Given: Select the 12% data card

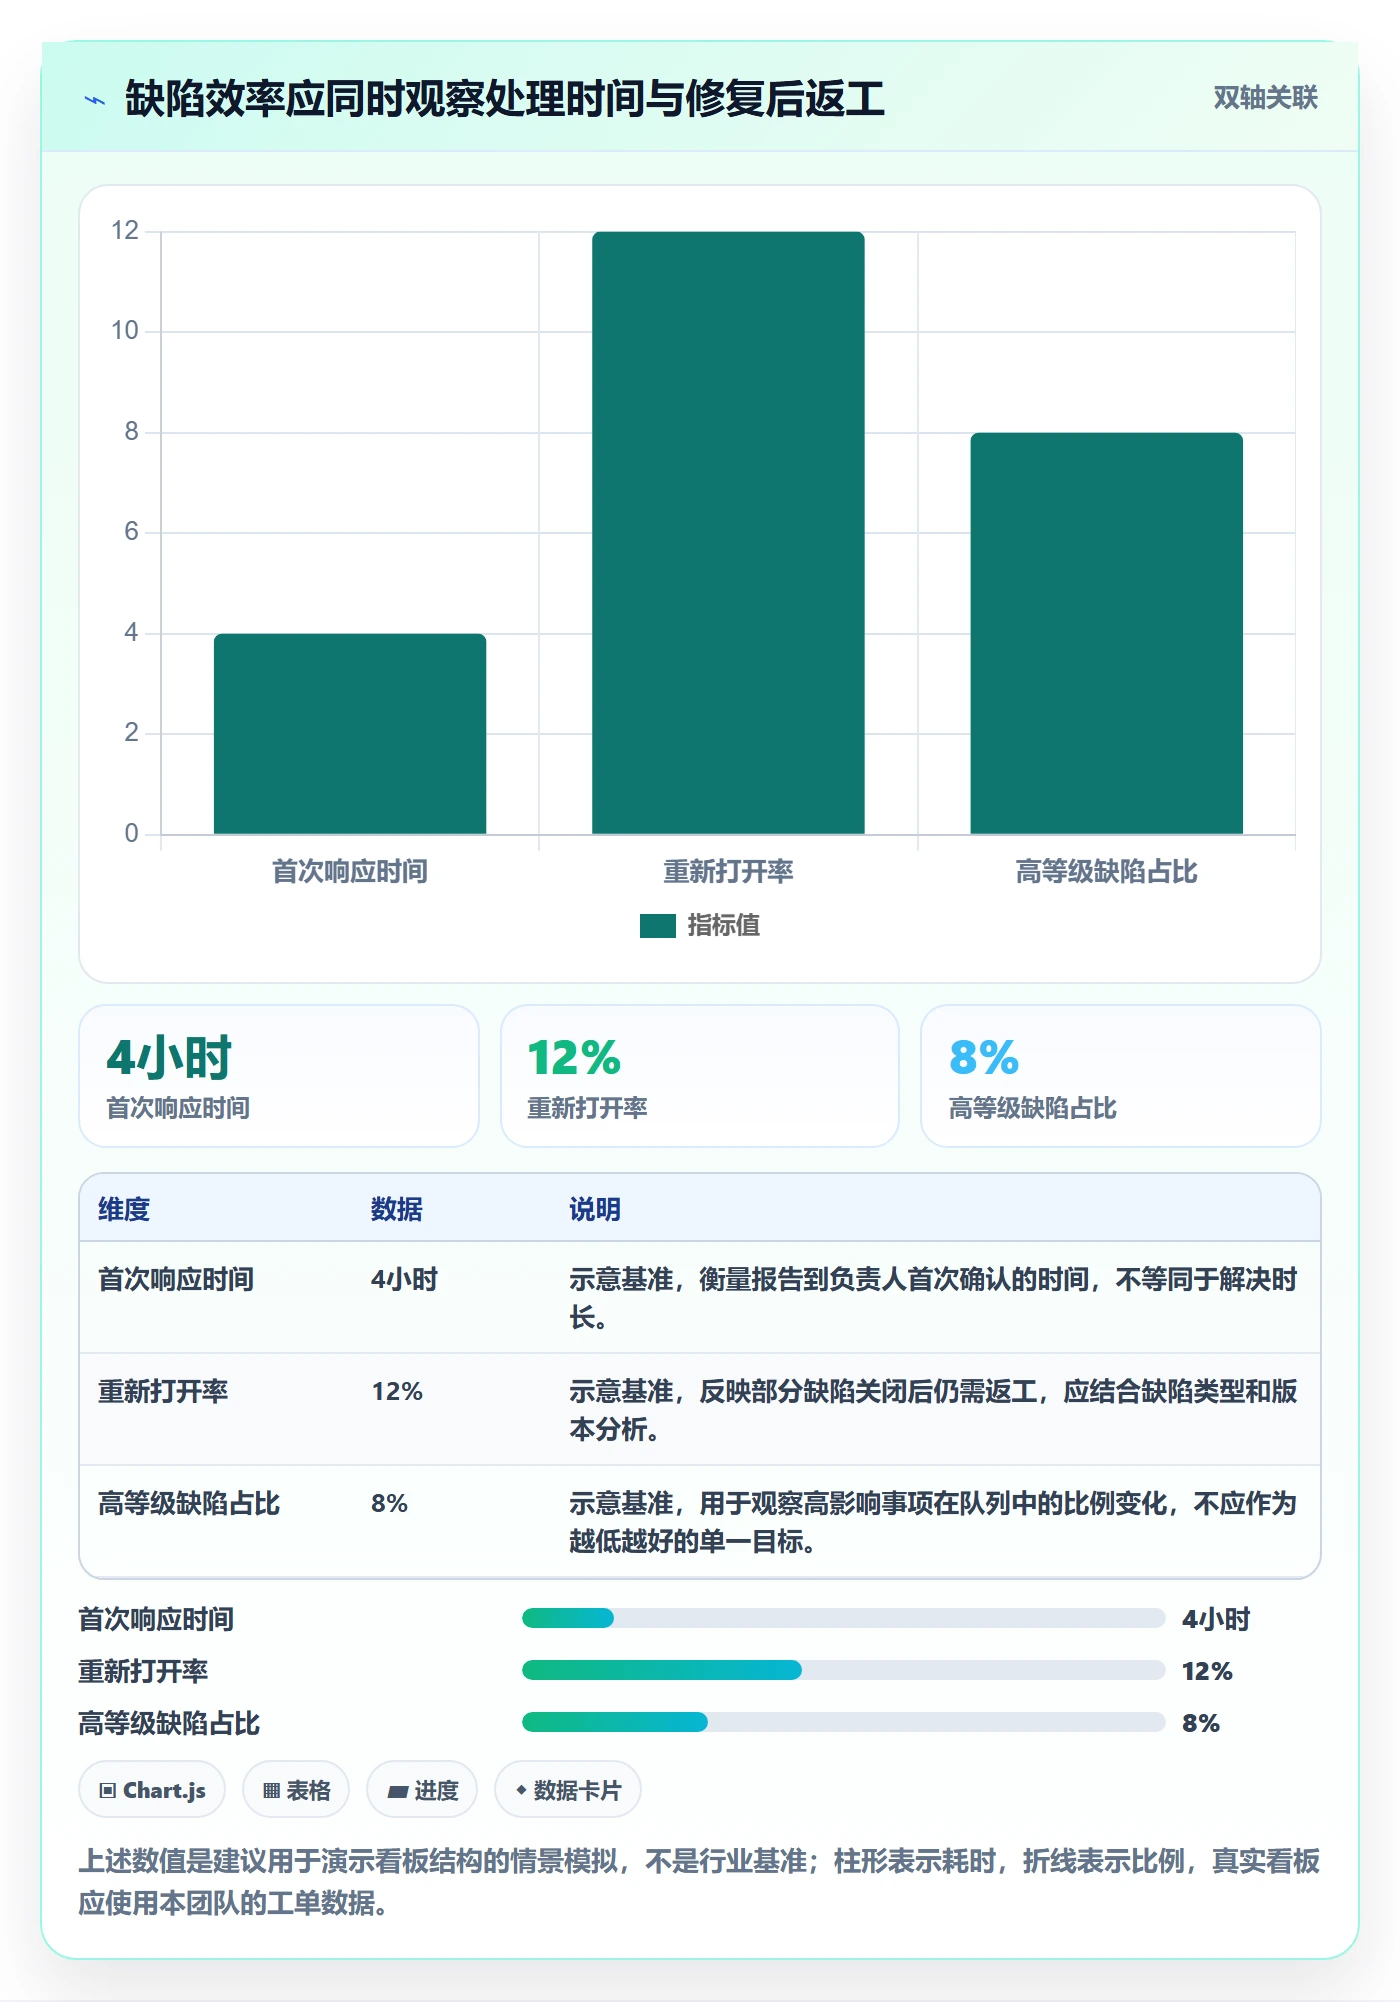Looking at the screenshot, I should point(700,1076).
